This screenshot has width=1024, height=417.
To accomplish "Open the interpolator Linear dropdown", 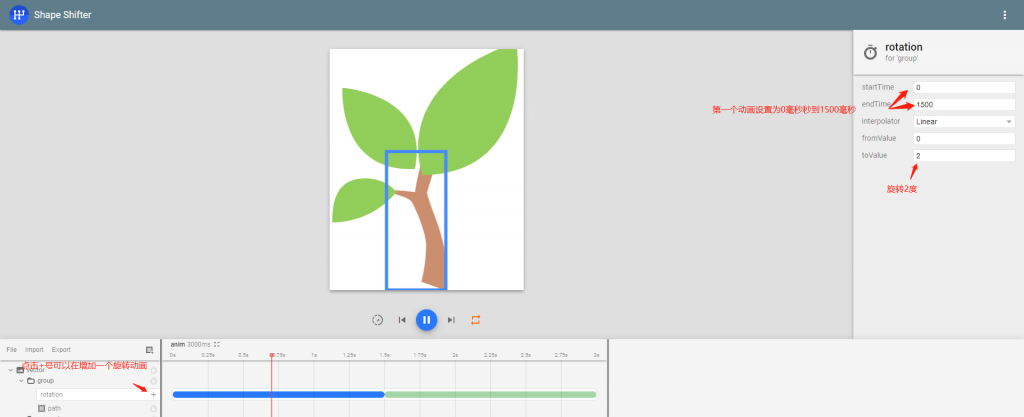I will (x=963, y=121).
